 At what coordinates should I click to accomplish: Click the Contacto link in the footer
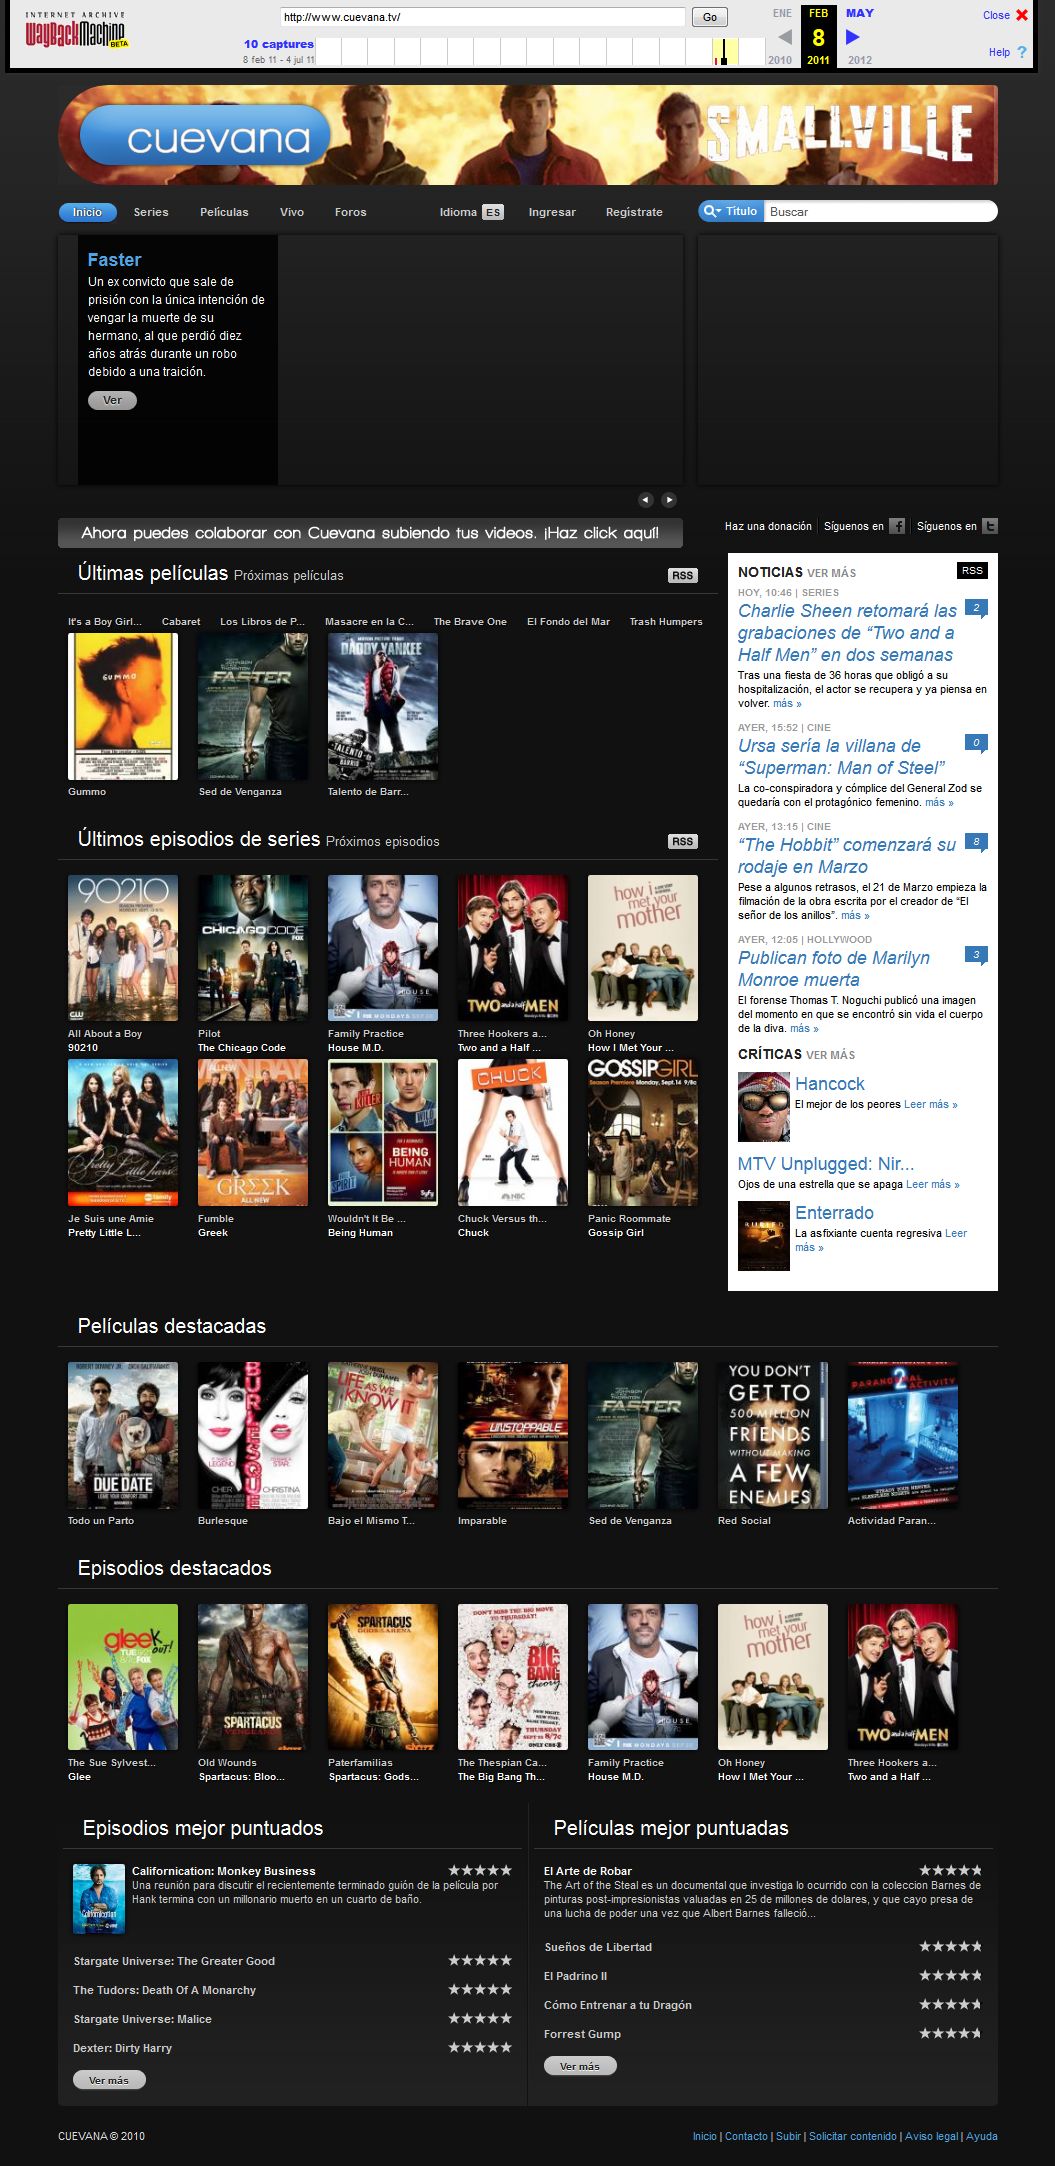coord(746,2136)
